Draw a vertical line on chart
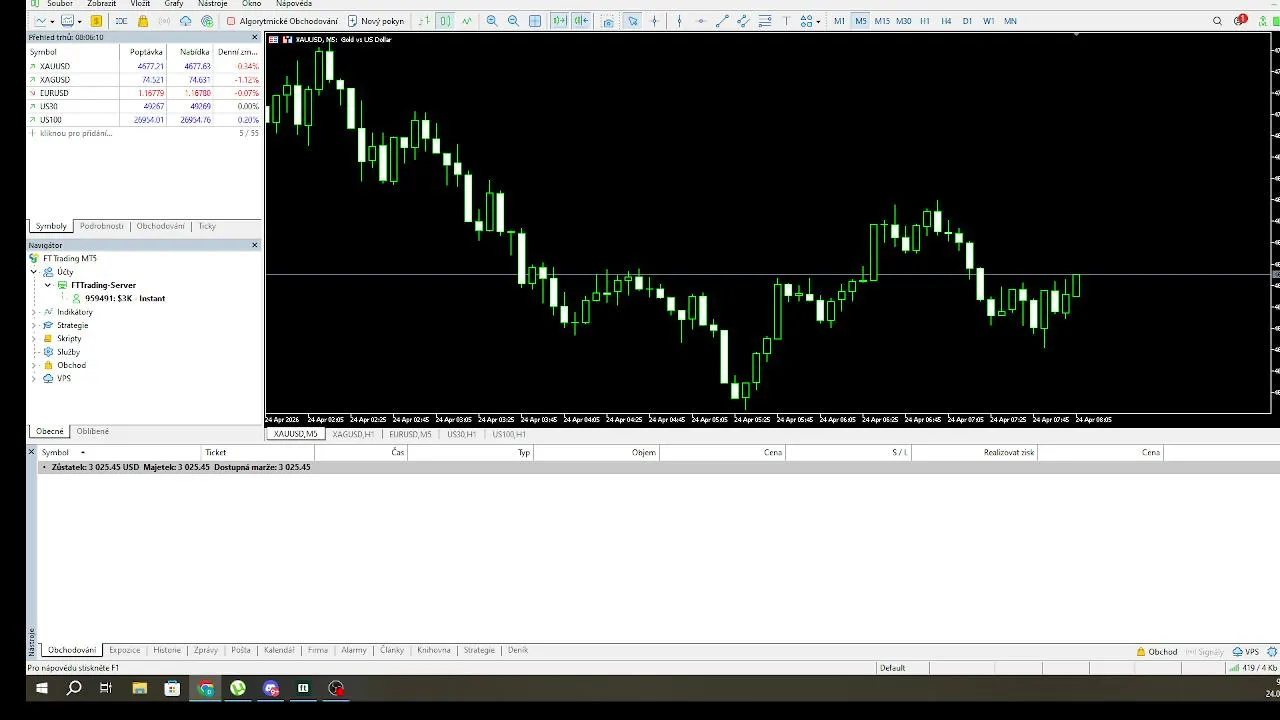 (679, 21)
